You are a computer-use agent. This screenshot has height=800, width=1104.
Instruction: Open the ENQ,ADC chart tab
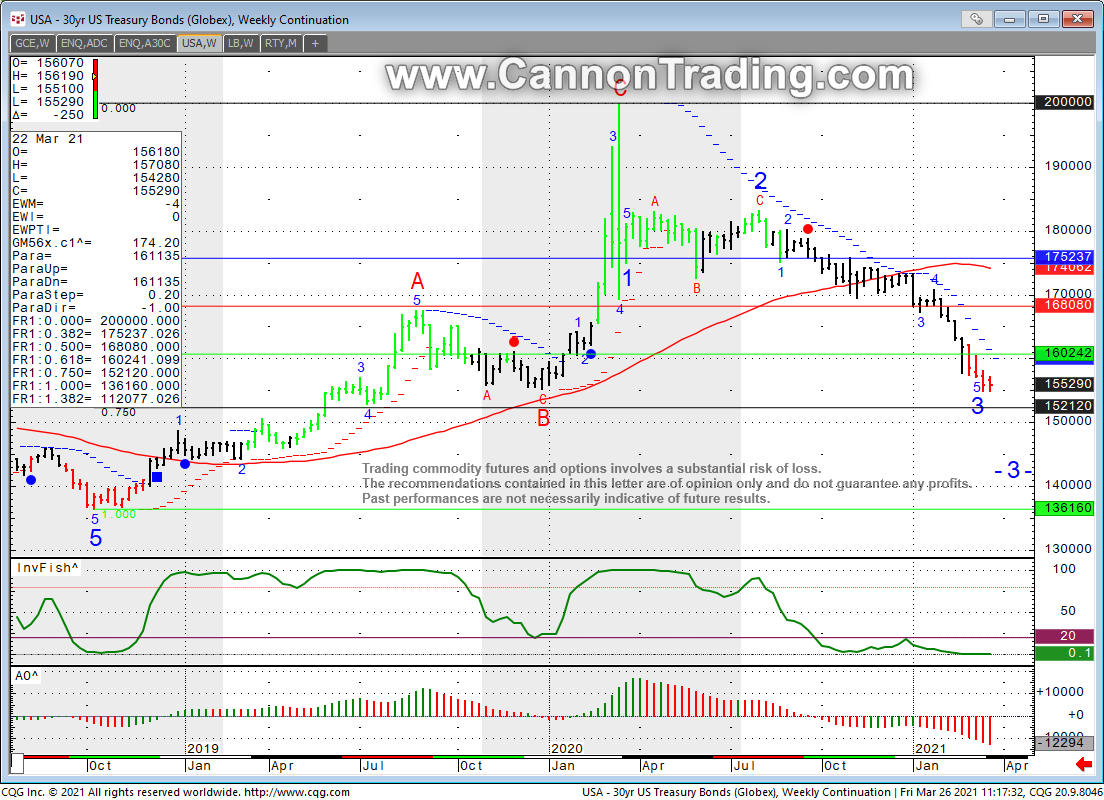click(85, 43)
